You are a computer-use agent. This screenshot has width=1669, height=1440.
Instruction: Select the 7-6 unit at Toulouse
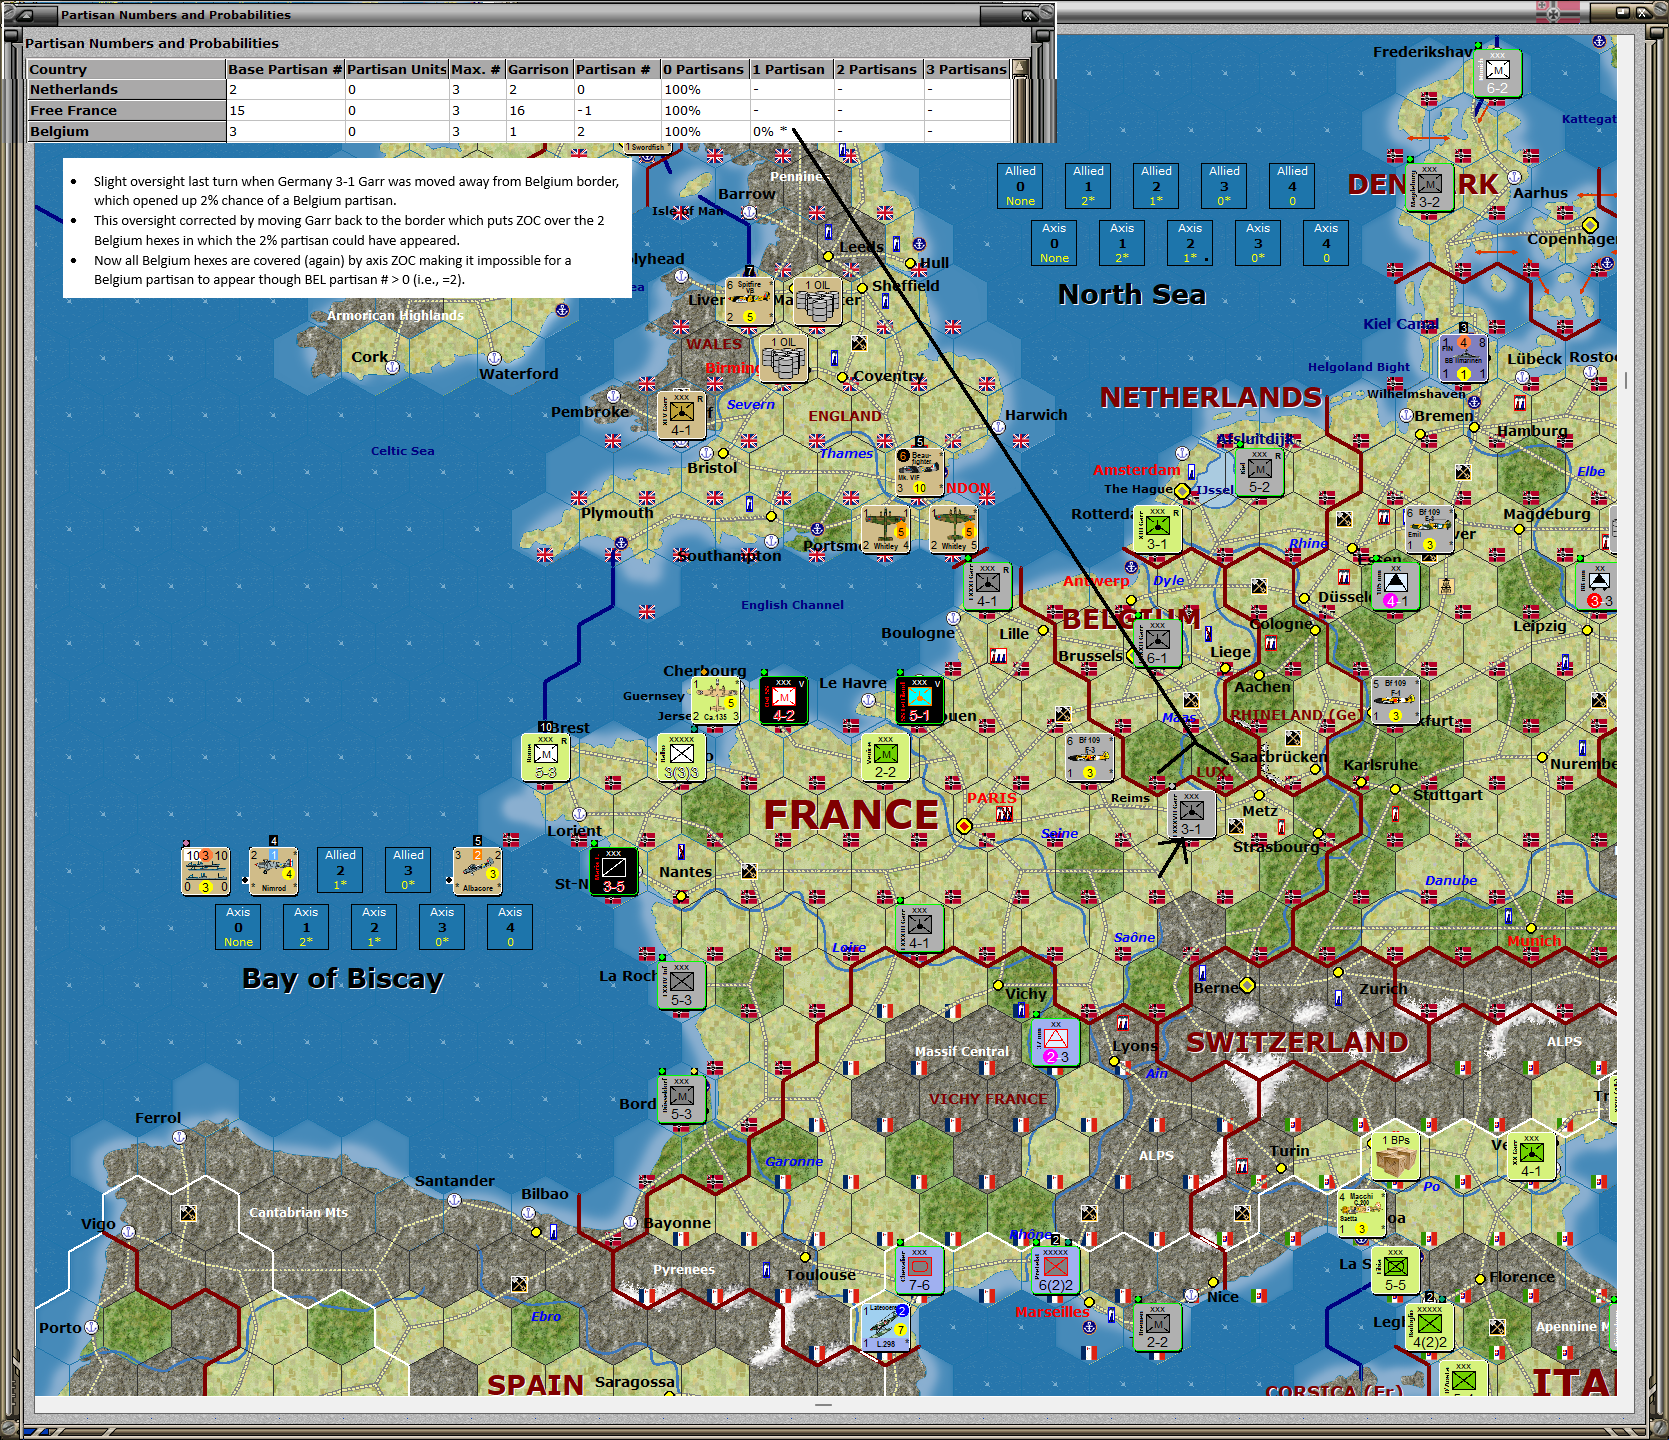pos(919,1270)
